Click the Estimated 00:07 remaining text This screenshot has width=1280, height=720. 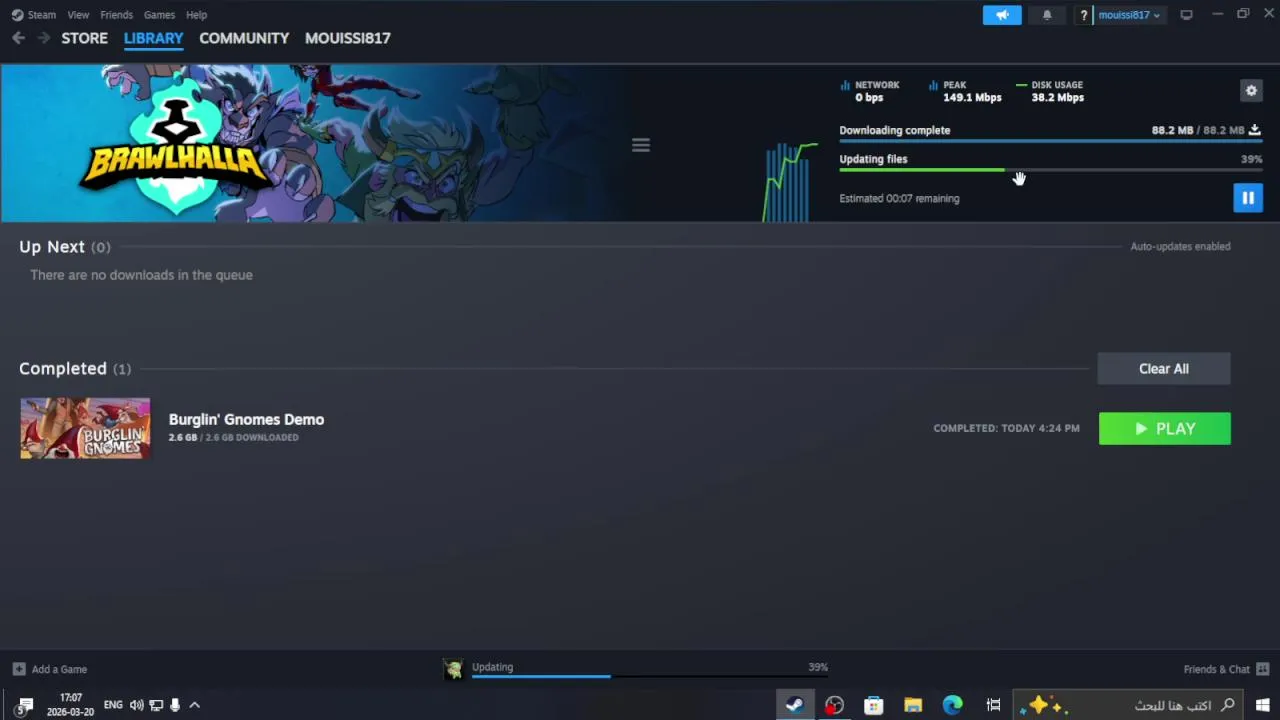coord(899,198)
